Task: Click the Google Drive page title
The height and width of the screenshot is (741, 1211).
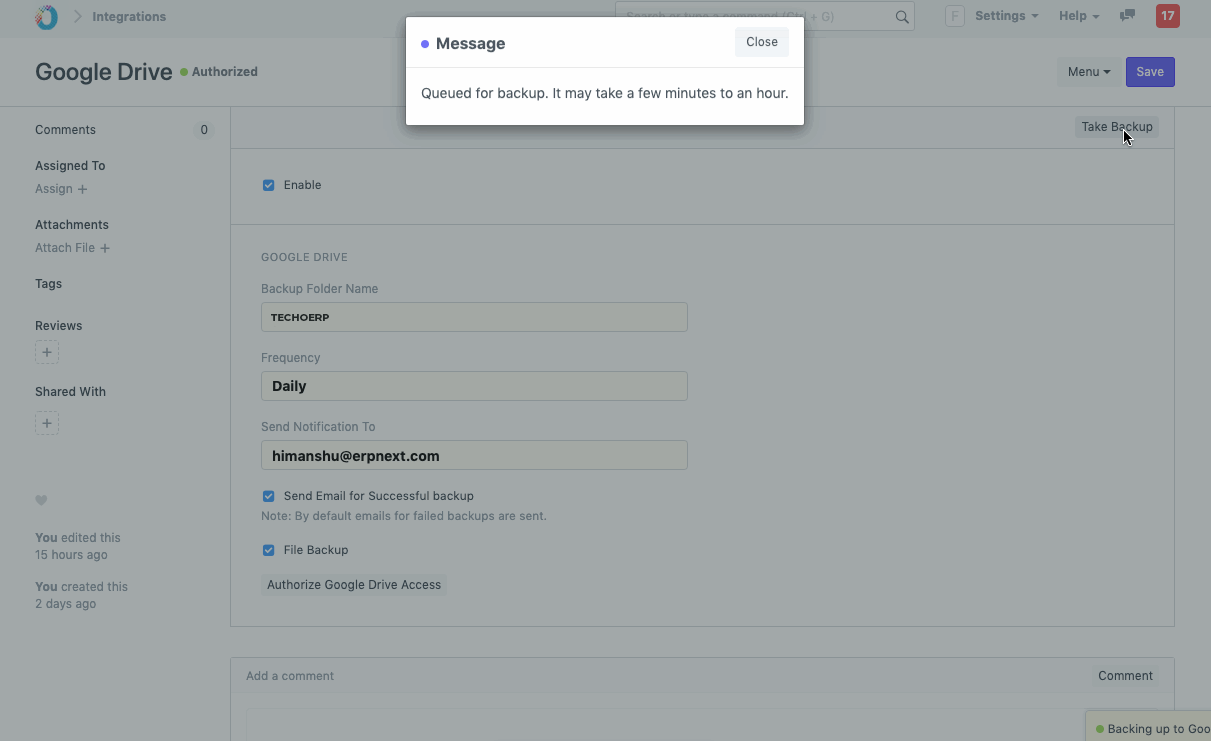Action: (x=104, y=72)
